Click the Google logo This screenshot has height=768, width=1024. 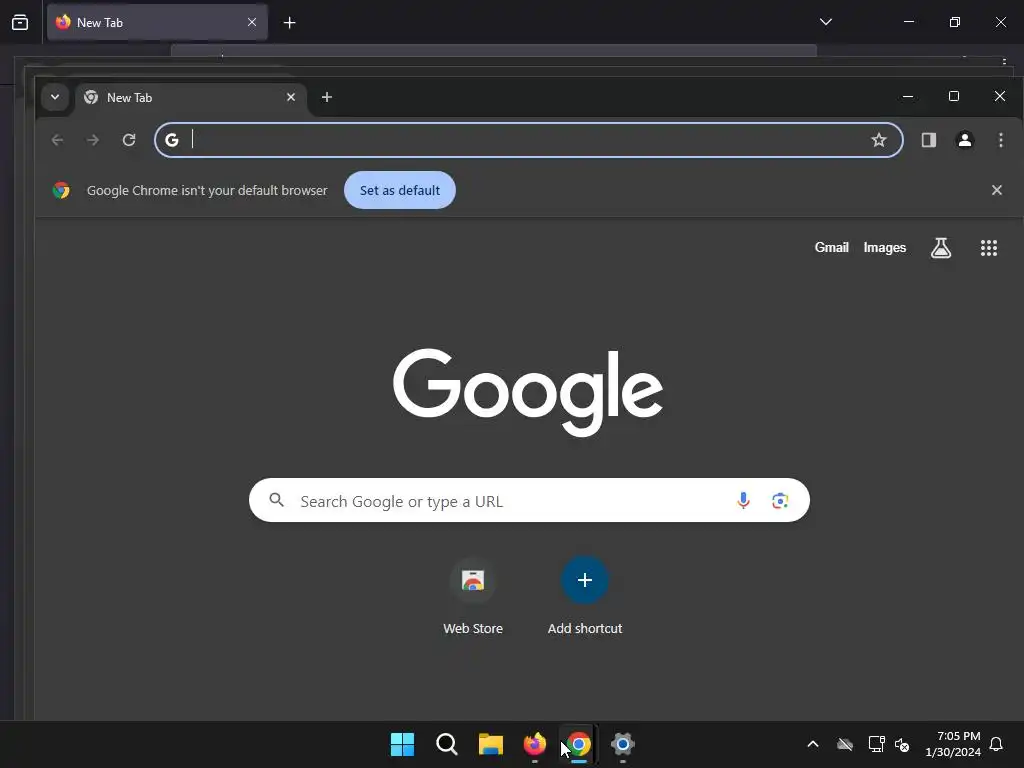[x=528, y=392]
